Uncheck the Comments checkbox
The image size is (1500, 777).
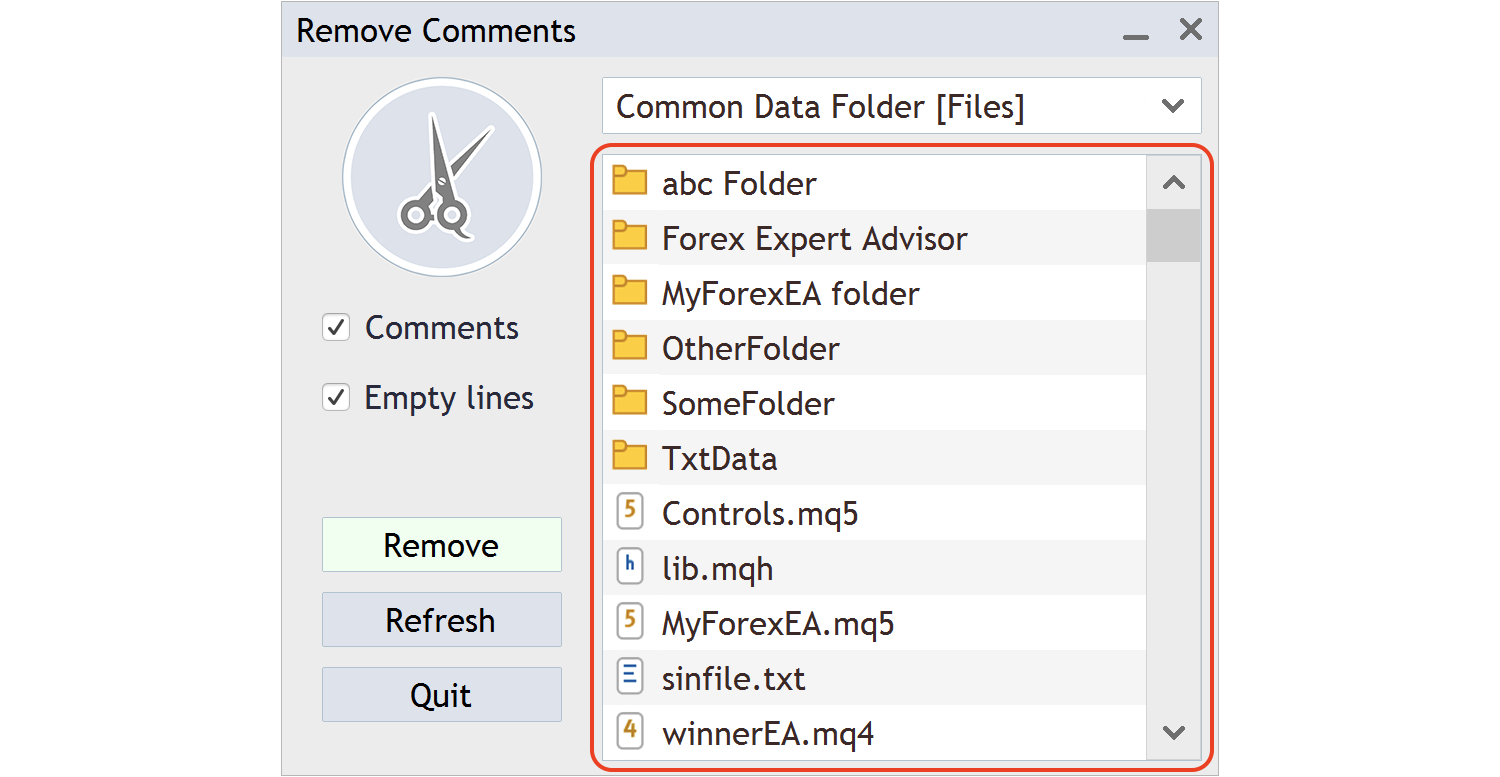point(336,328)
